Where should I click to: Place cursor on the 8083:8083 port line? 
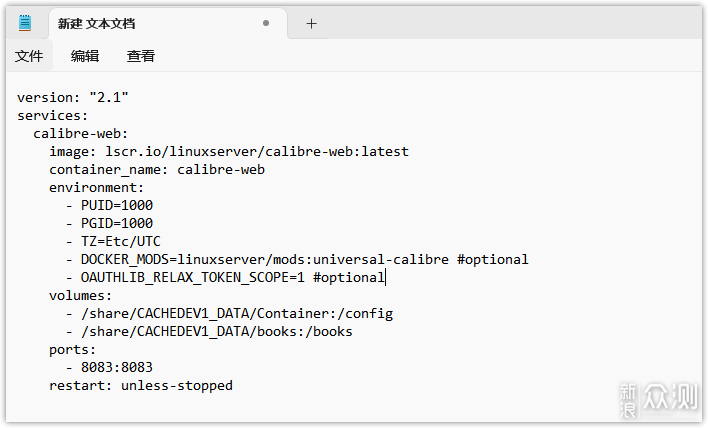117,367
